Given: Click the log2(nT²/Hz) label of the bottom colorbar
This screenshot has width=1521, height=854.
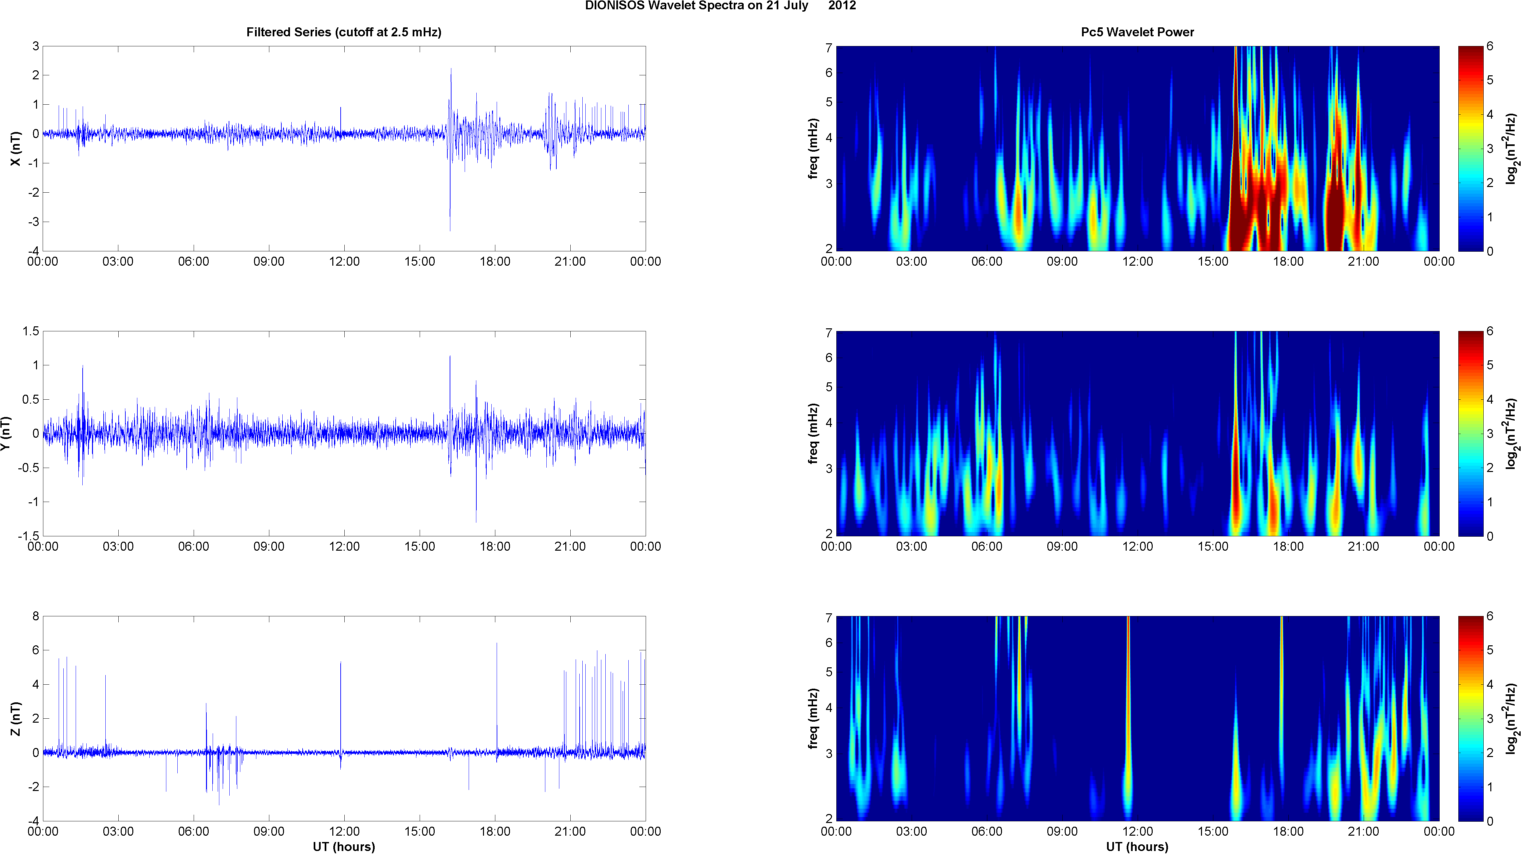Looking at the screenshot, I should 1512,719.
